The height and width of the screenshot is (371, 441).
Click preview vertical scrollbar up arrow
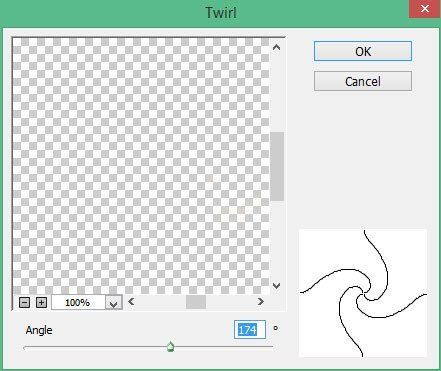276,47
